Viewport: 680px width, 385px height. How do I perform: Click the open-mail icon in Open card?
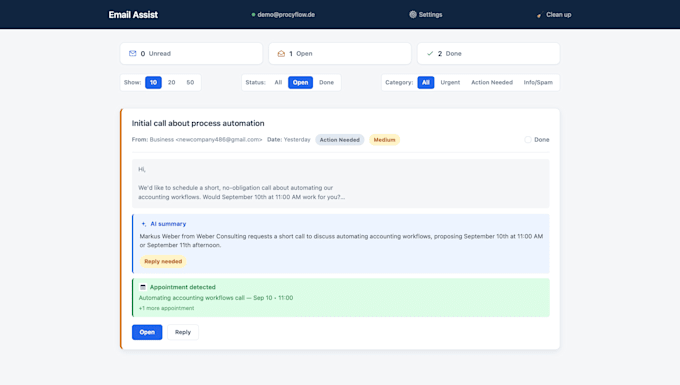(281, 53)
